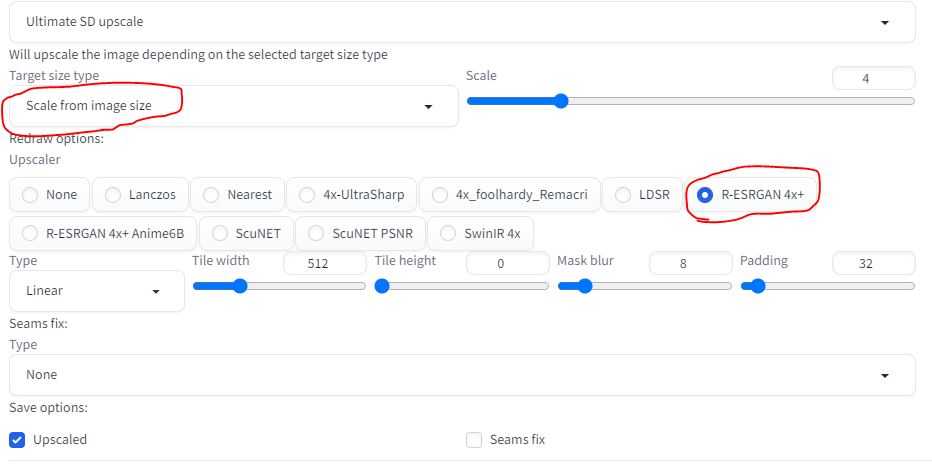The width and height of the screenshot is (932, 474).
Task: Click the "Will upscale the image" description text
Action: tap(199, 55)
